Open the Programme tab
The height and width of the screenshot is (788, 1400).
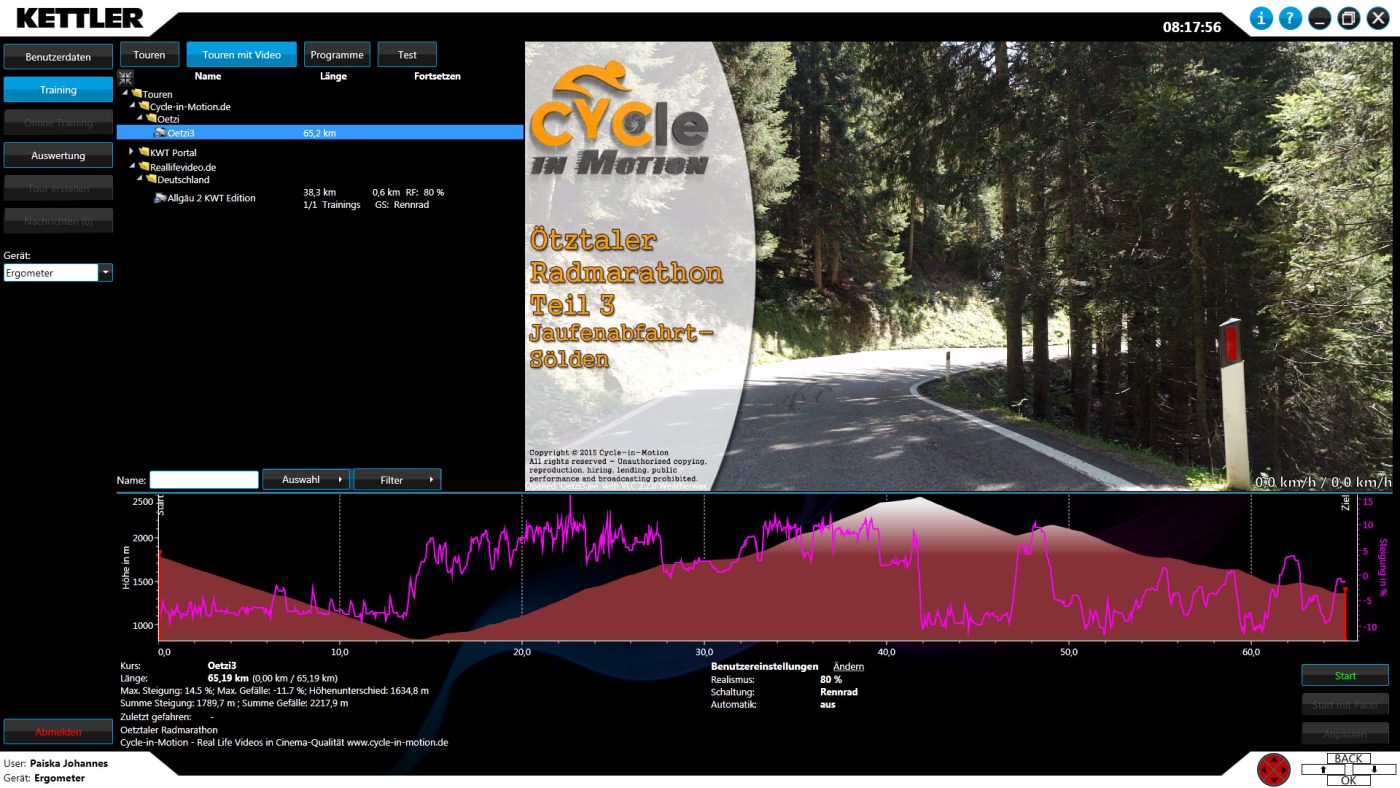coord(337,54)
